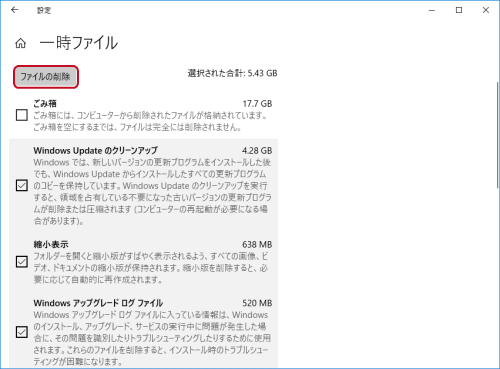This screenshot has height=369, width=500.
Task: Click the 4.28 GB size value
Action: [257, 151]
